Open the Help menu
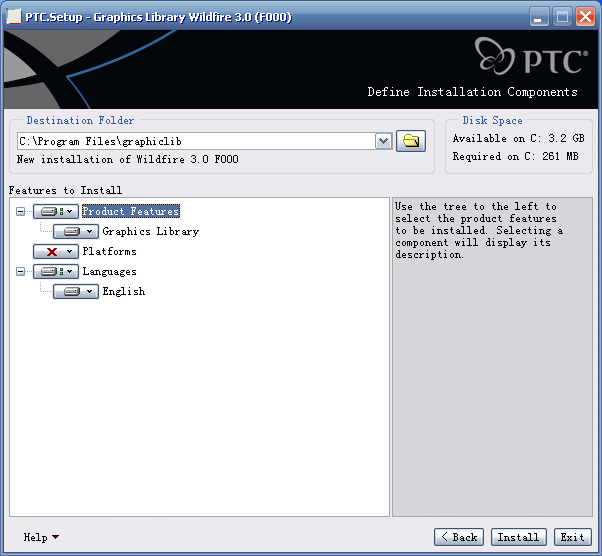602x556 pixels. tap(40, 537)
